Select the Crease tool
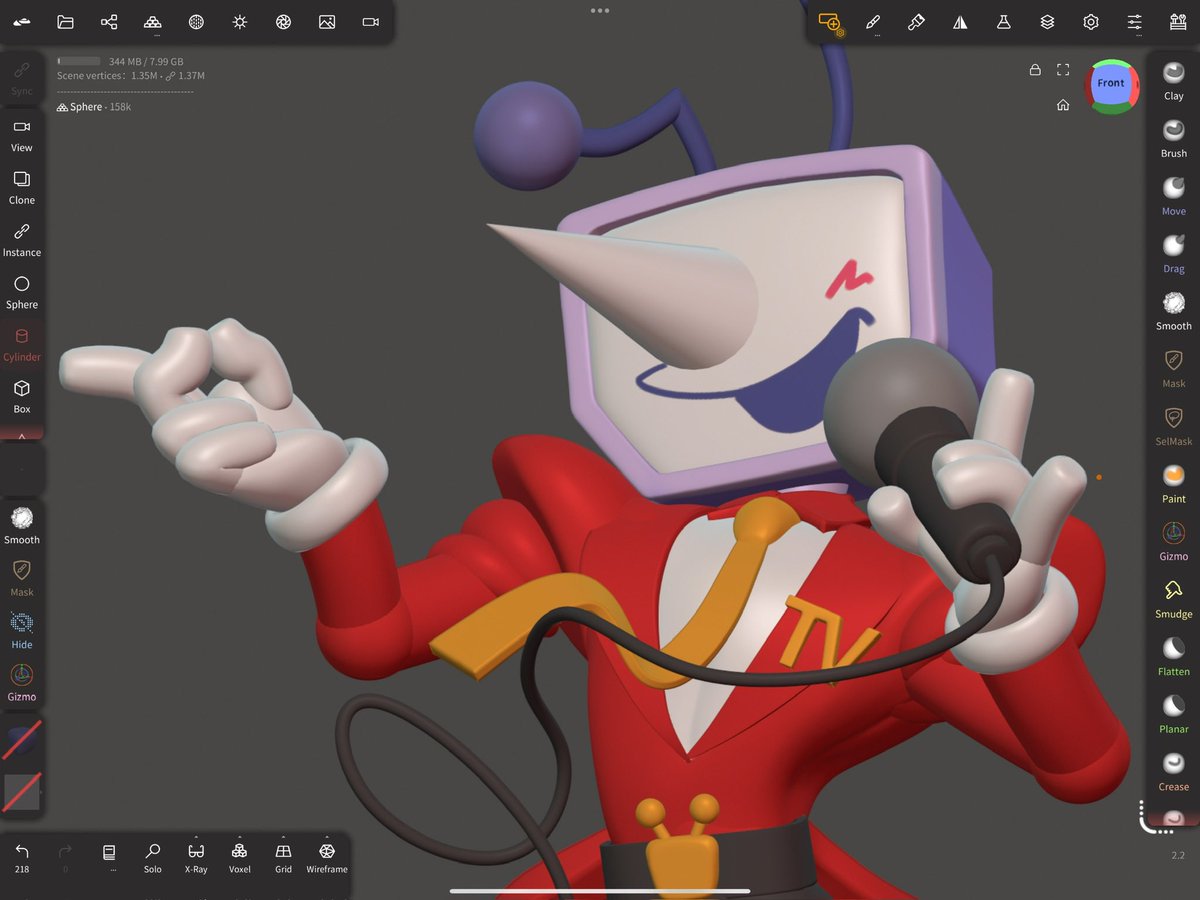 pyautogui.click(x=1174, y=771)
